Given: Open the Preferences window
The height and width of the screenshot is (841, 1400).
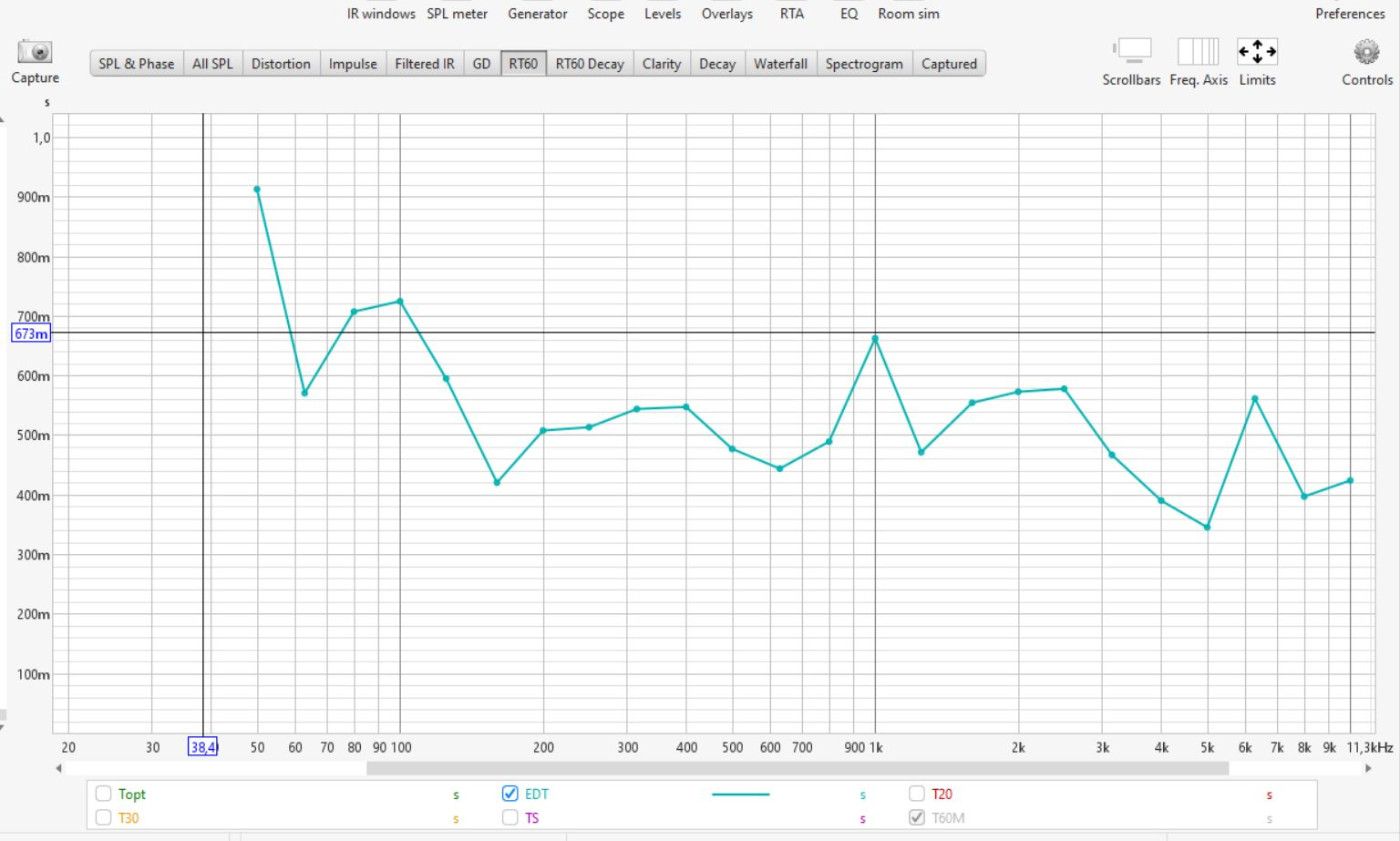Looking at the screenshot, I should click(x=1350, y=14).
